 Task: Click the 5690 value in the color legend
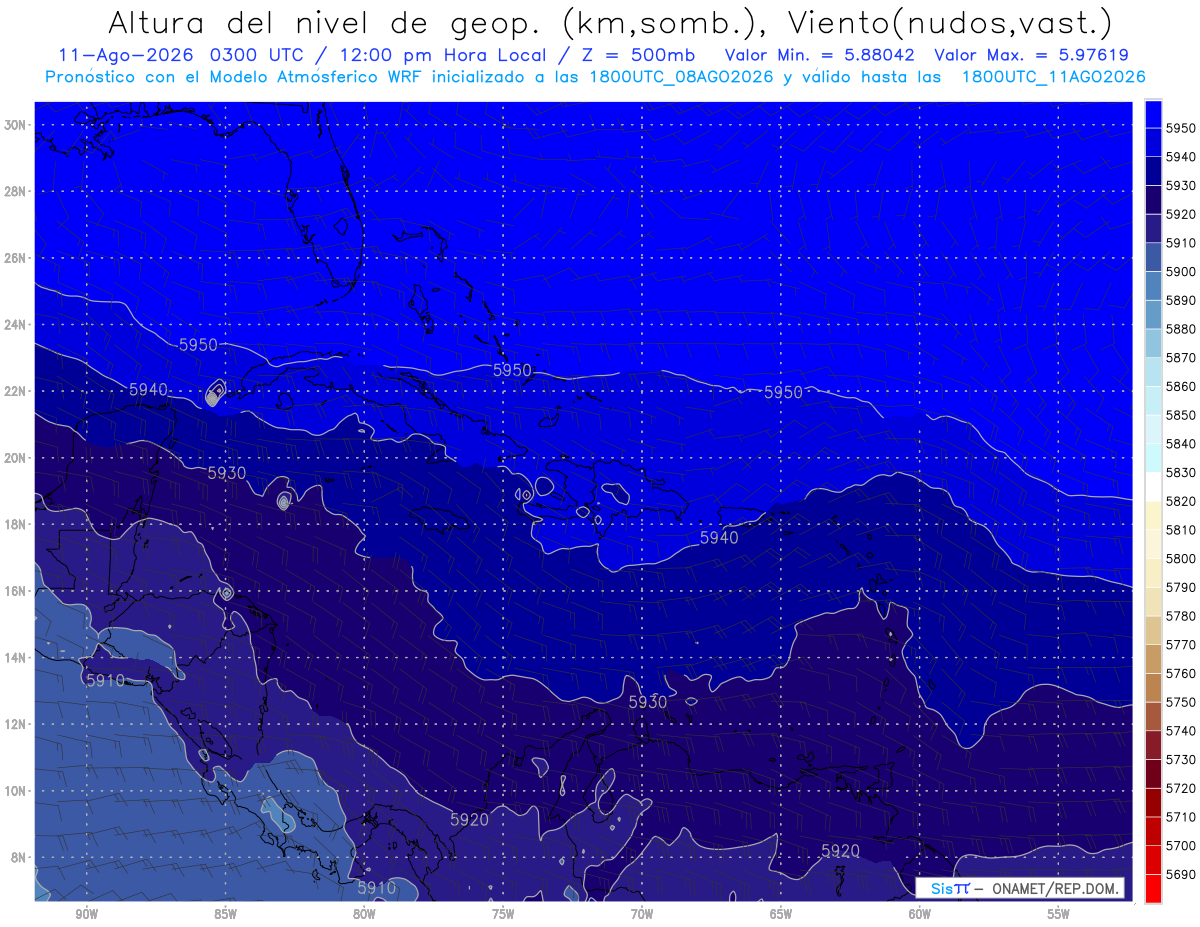click(x=1181, y=874)
